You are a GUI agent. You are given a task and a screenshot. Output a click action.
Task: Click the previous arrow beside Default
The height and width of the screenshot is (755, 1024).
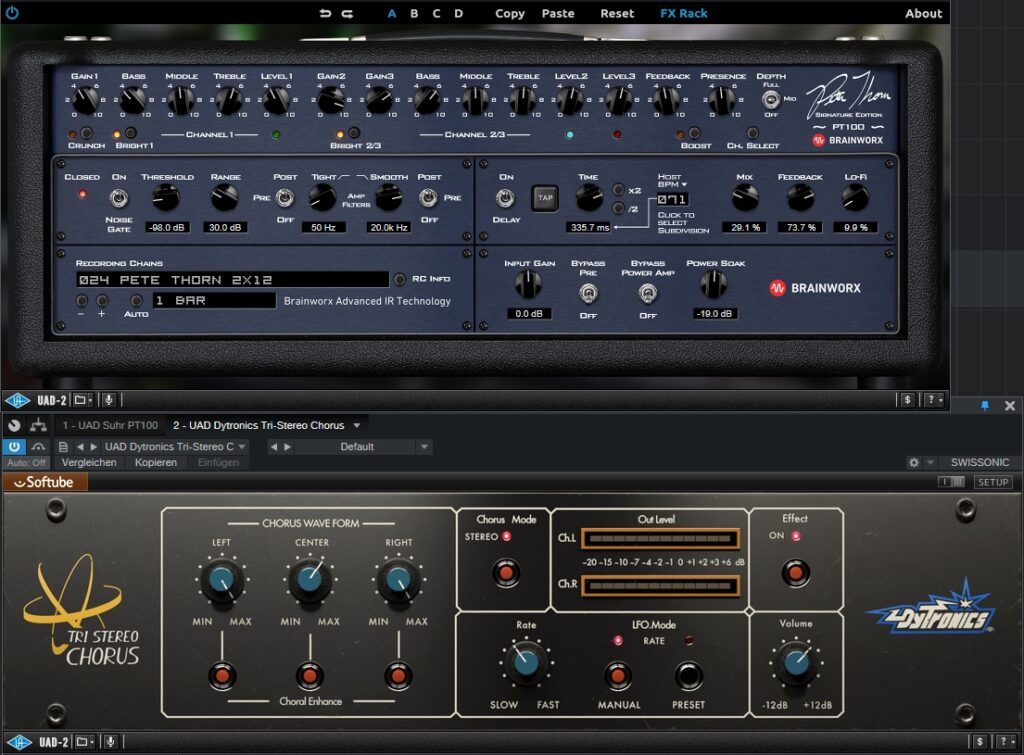coord(274,447)
